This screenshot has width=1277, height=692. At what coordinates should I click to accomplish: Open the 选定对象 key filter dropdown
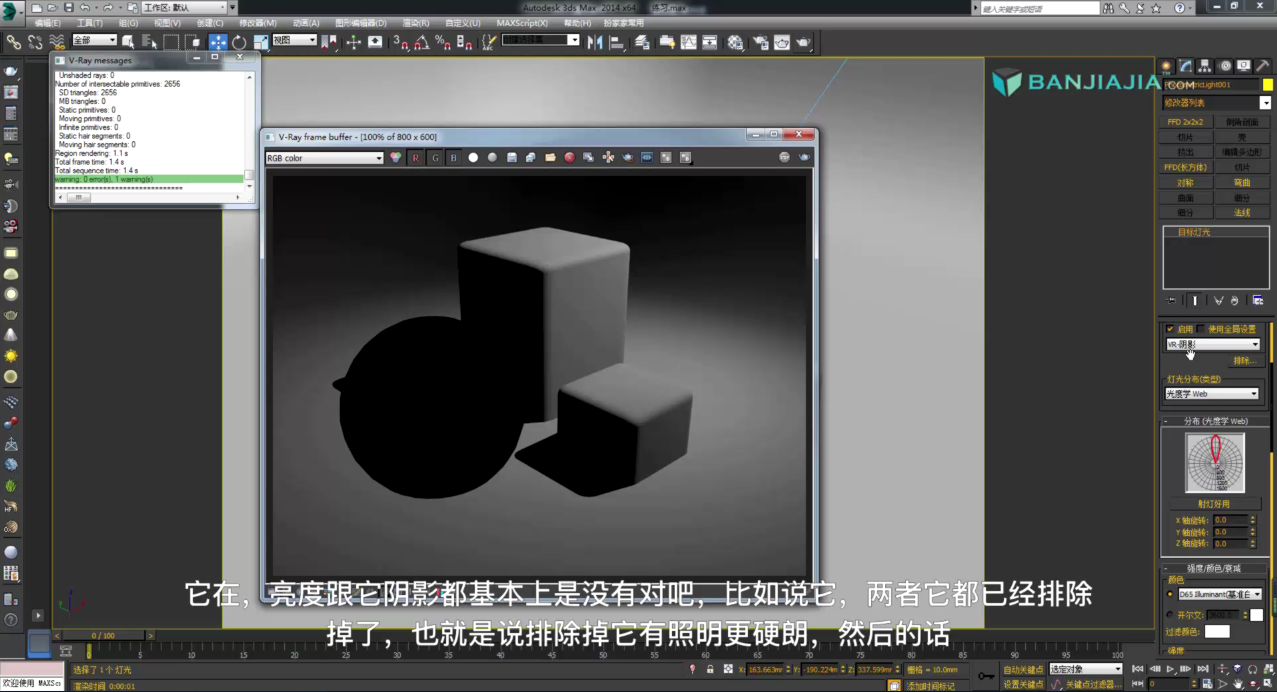[1085, 669]
